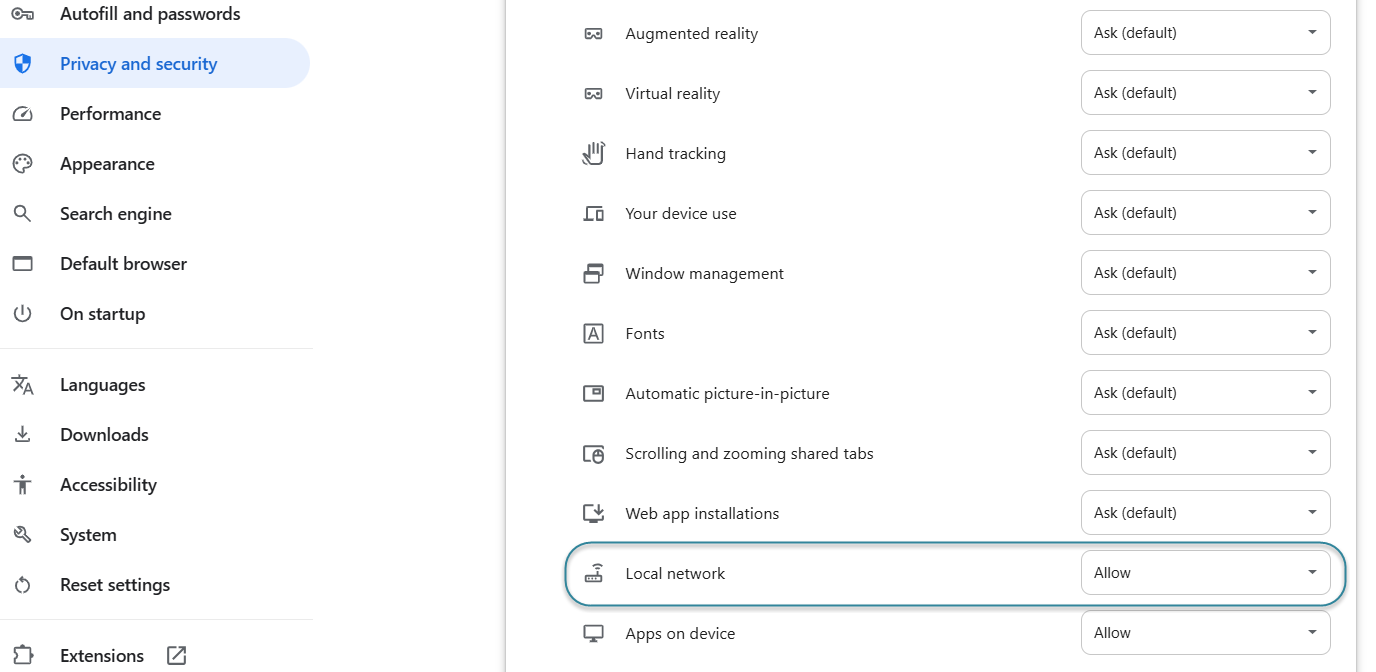Click the Languages translate icon
This screenshot has width=1376, height=672.
coord(22,385)
